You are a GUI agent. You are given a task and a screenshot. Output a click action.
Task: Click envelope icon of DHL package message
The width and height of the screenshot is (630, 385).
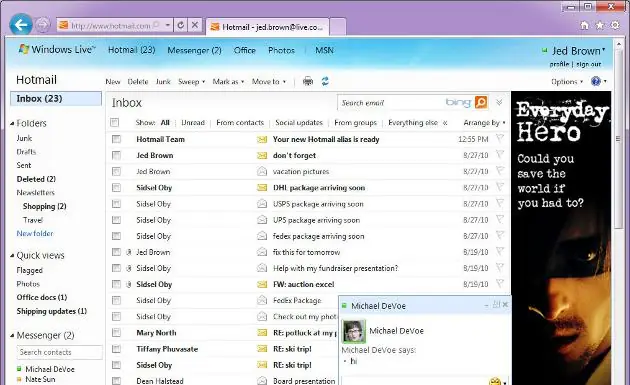[x=262, y=187]
